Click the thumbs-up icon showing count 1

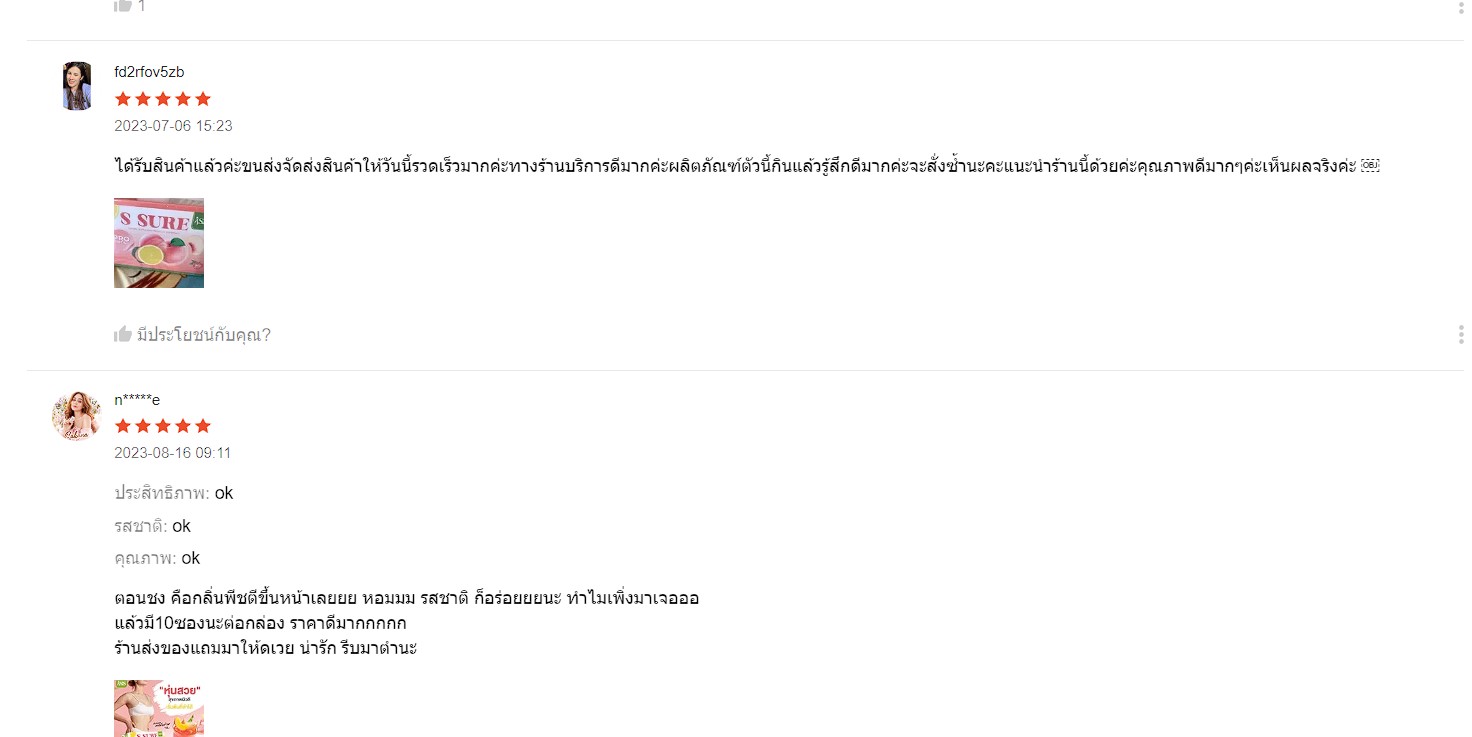[x=123, y=5]
